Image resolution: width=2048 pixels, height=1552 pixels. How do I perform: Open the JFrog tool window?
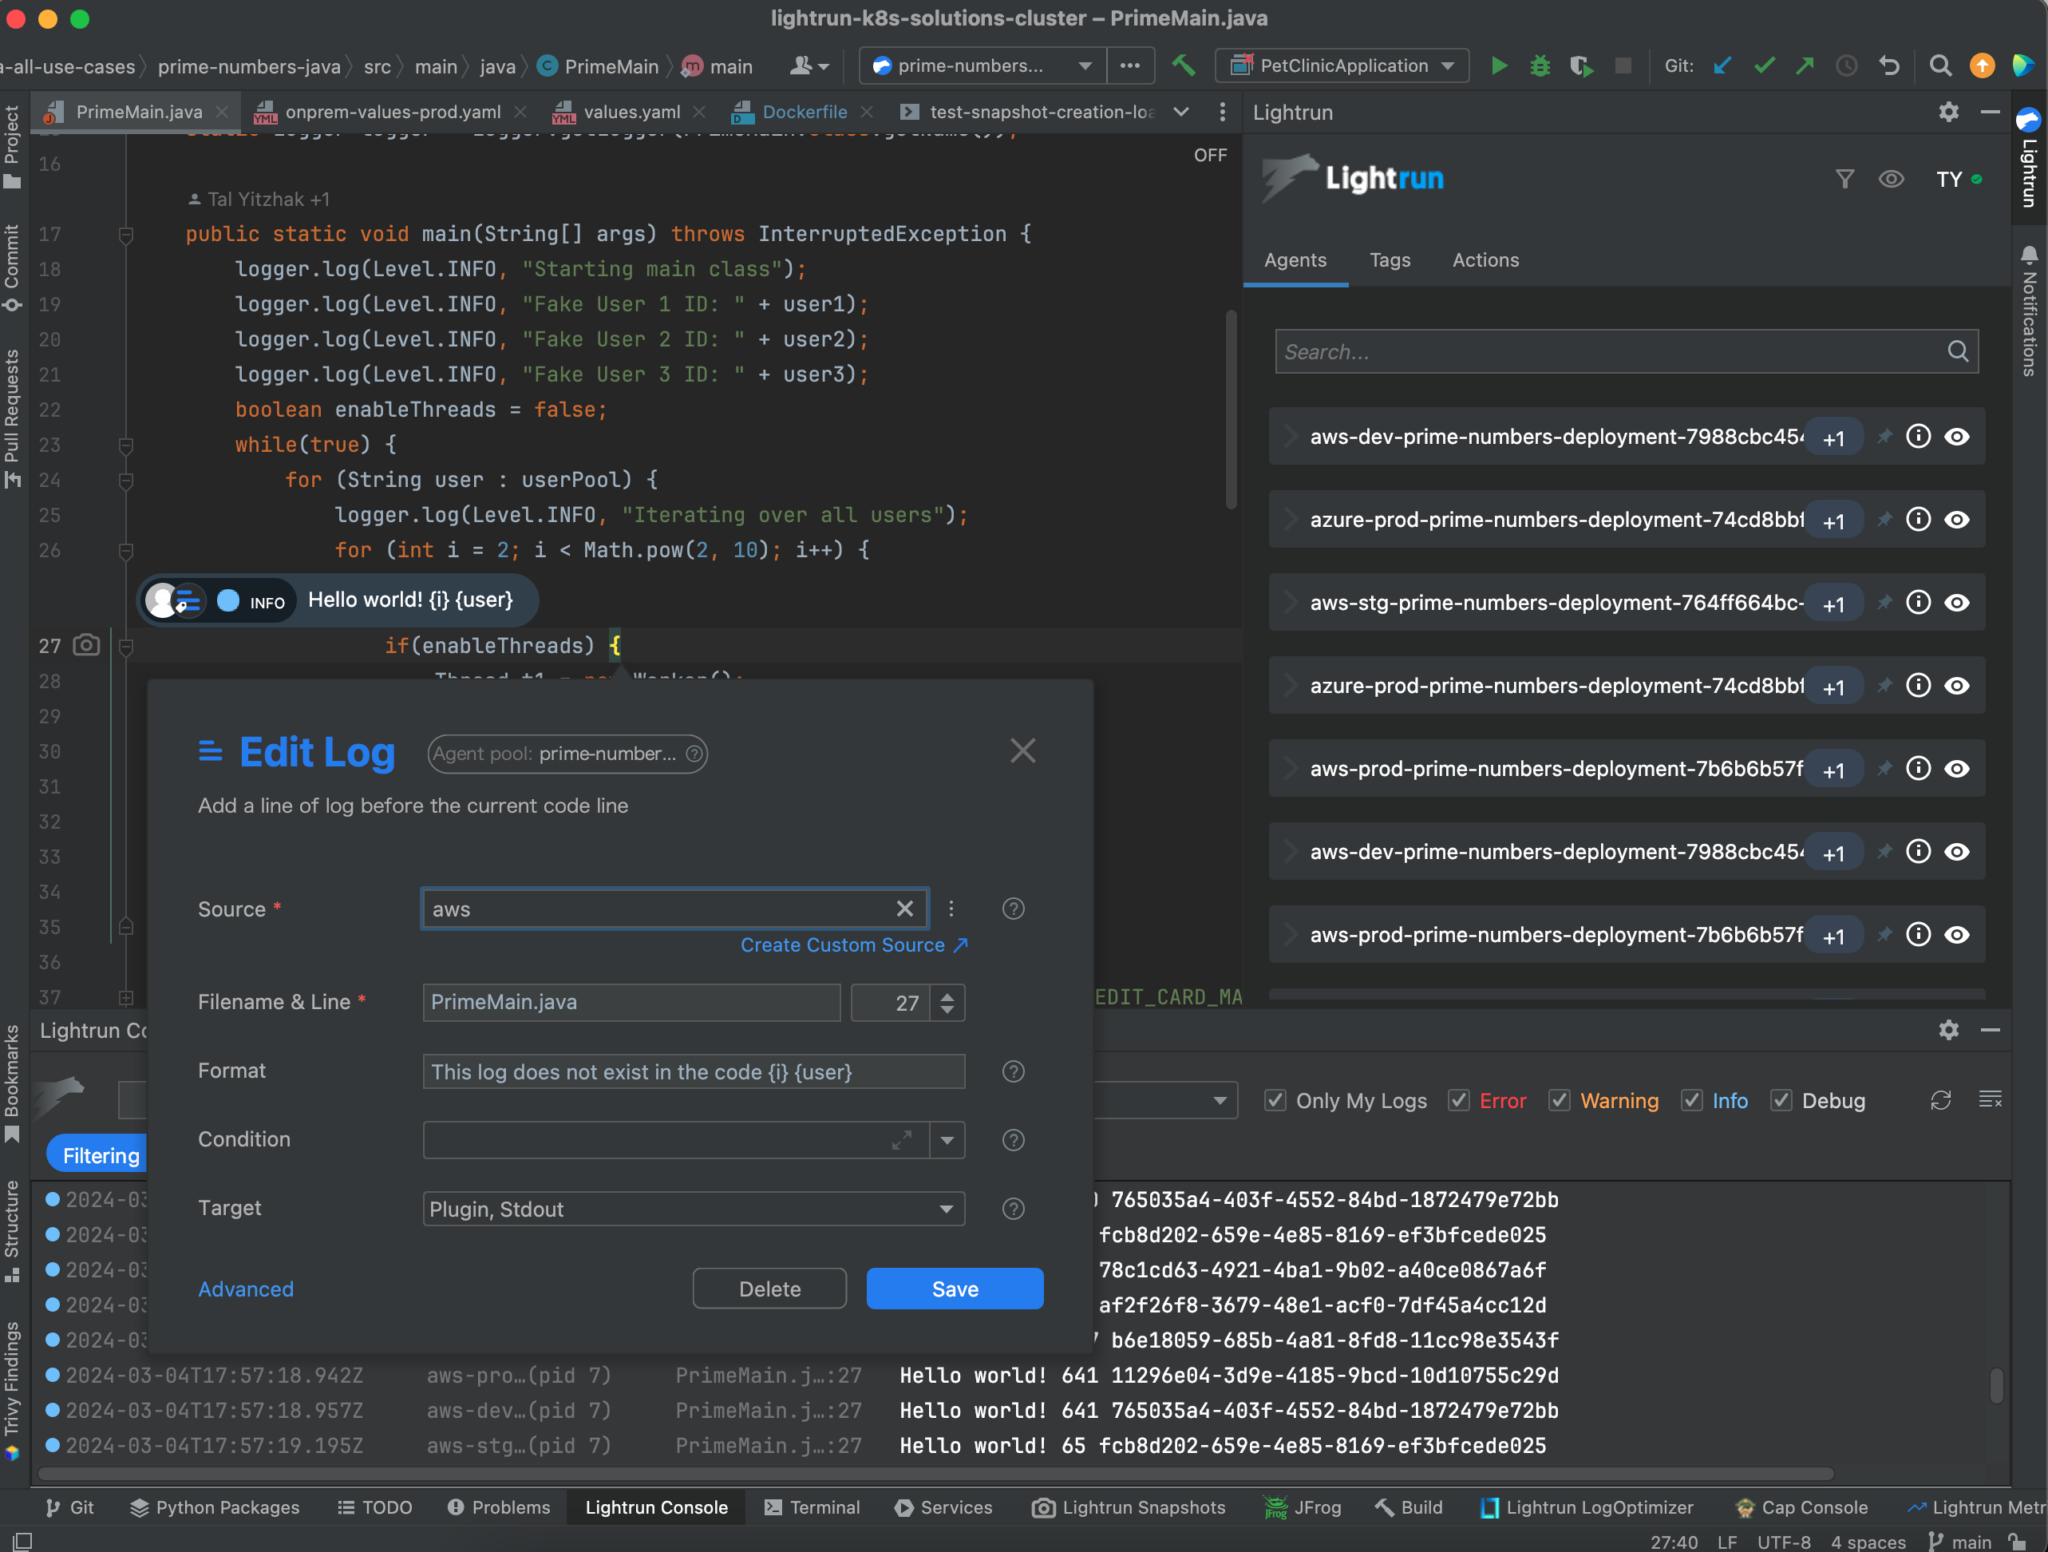click(1300, 1507)
